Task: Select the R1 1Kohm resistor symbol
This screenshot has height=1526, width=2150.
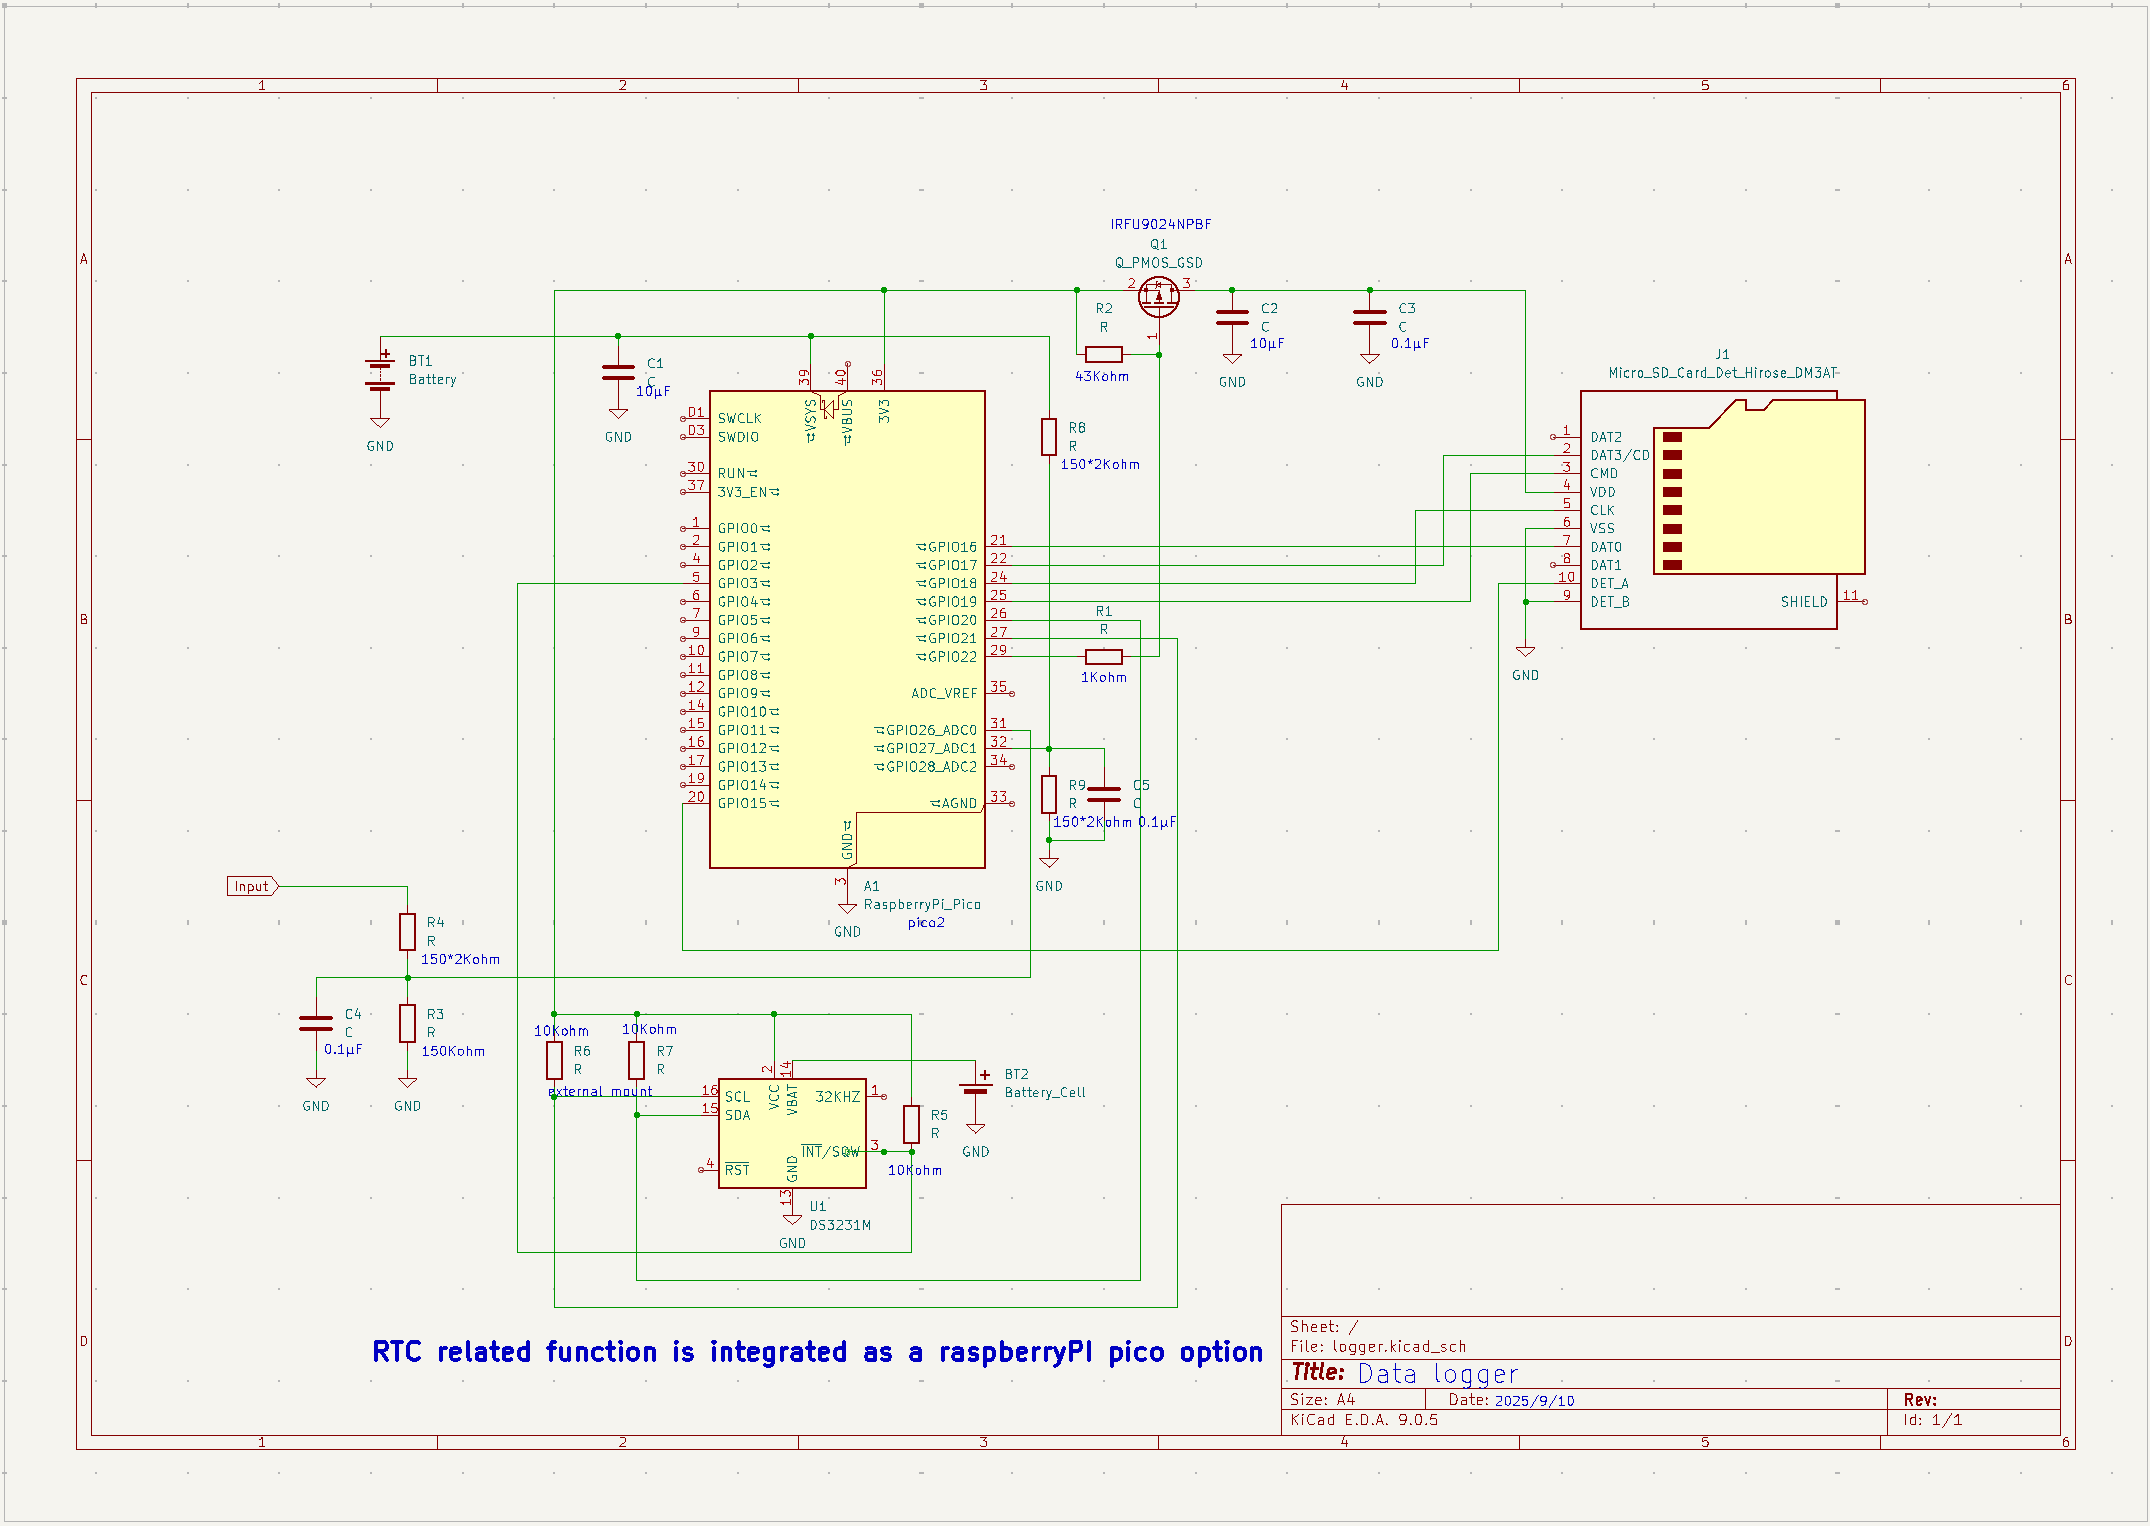Action: [x=1103, y=657]
